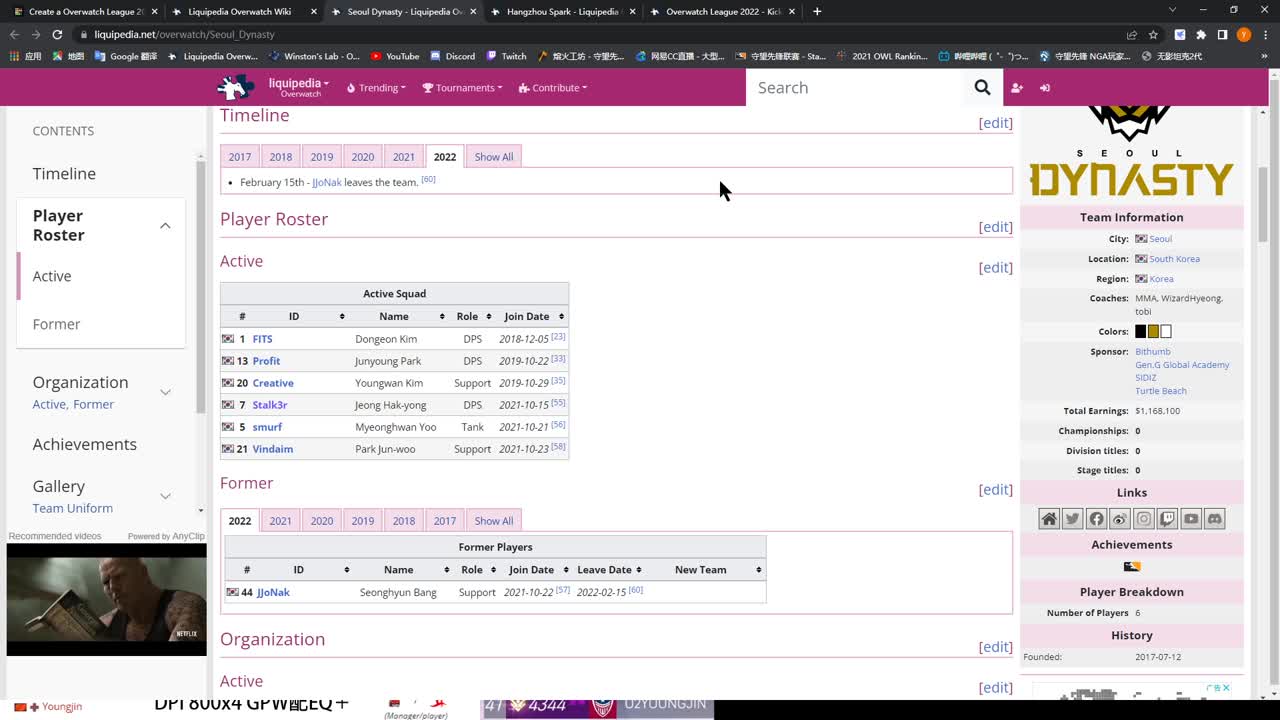The image size is (1280, 720).
Task: Jump to Achievements in the contents sidebar
Action: tap(85, 444)
